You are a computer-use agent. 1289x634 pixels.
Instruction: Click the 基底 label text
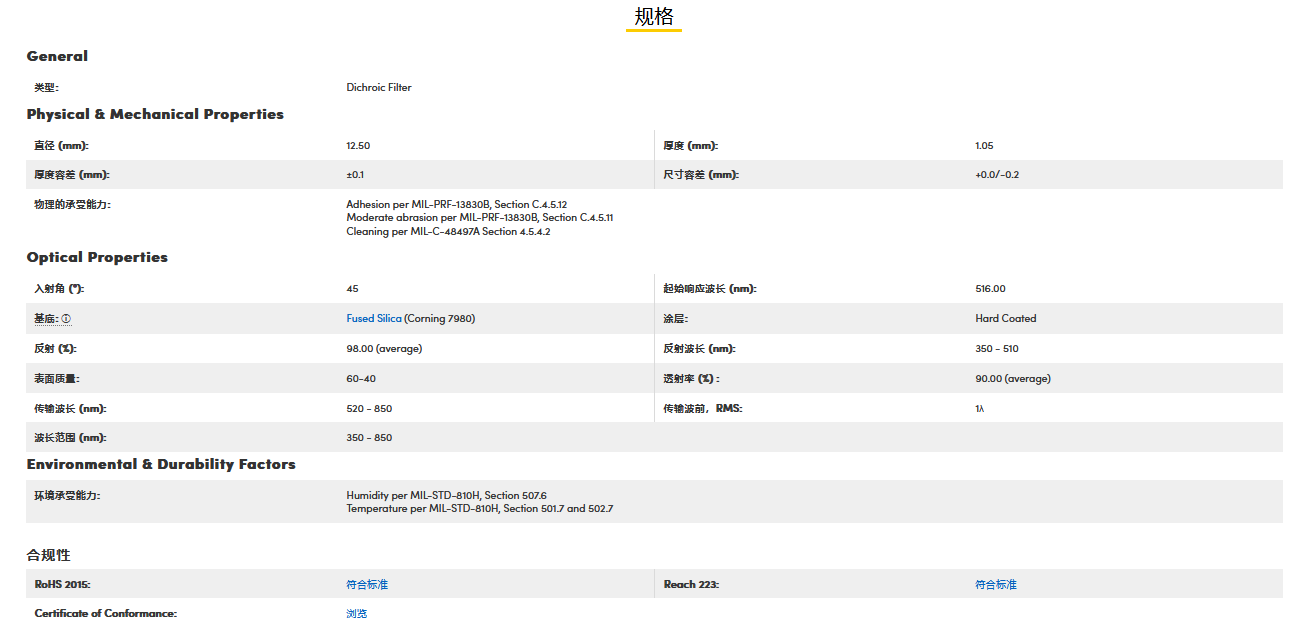(x=46, y=319)
